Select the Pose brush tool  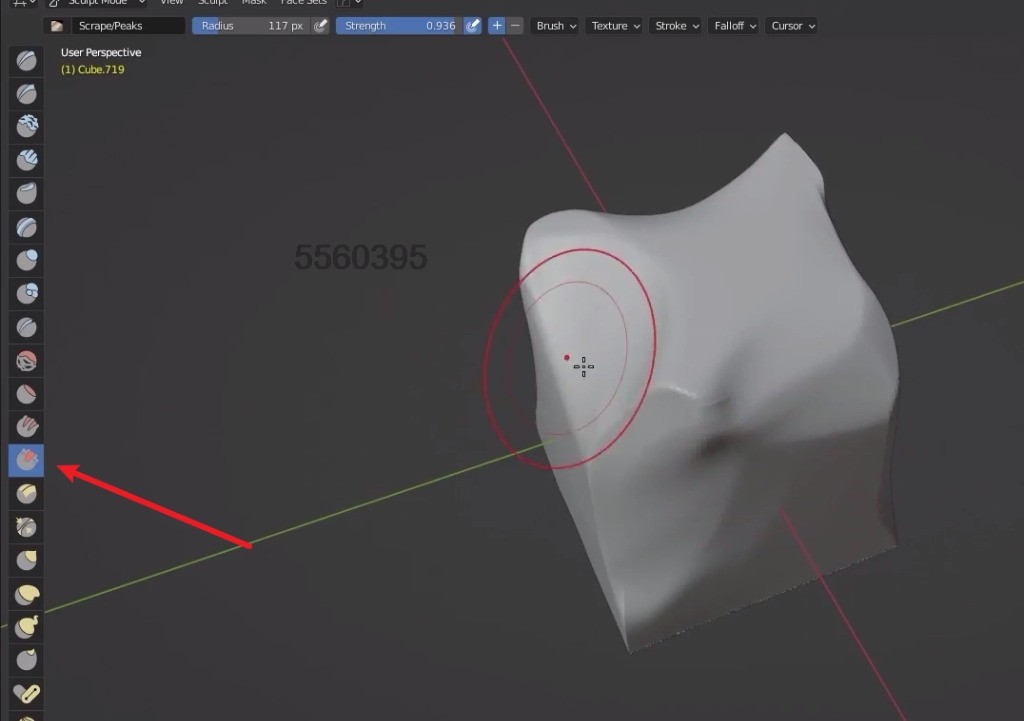click(26, 694)
